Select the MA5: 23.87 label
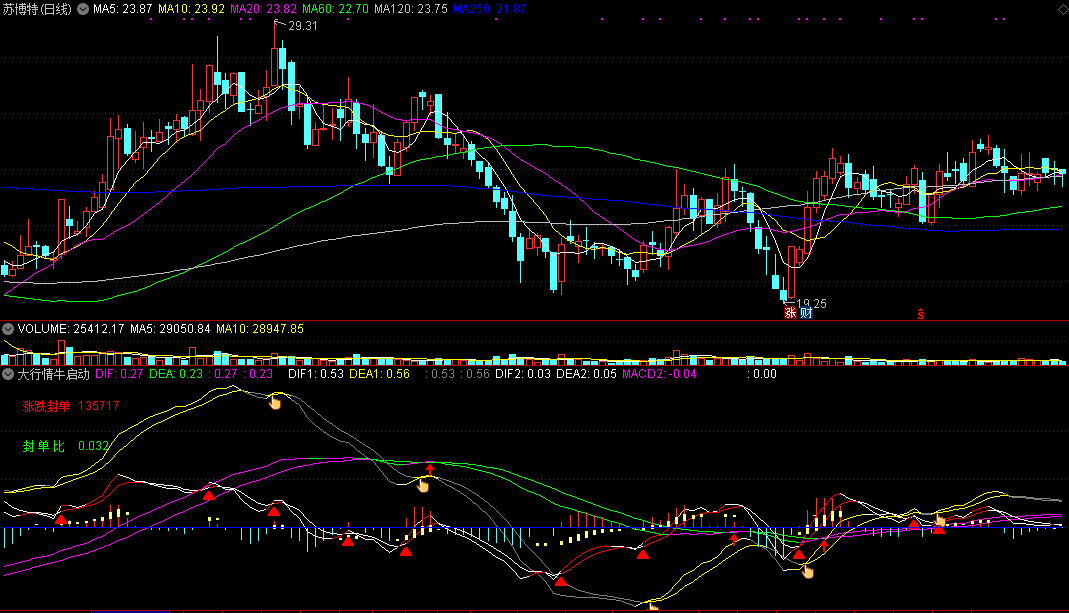The width and height of the screenshot is (1069, 613). tap(123, 9)
